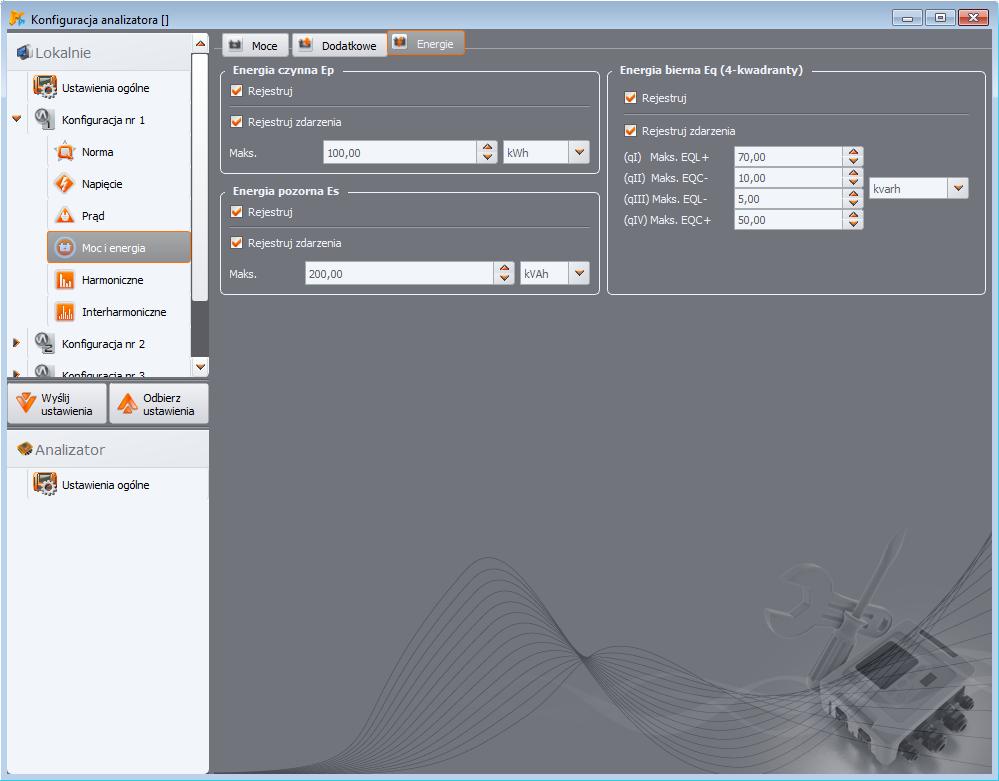Click the Moc i energia icon
This screenshot has height=781, width=999.
click(64, 247)
